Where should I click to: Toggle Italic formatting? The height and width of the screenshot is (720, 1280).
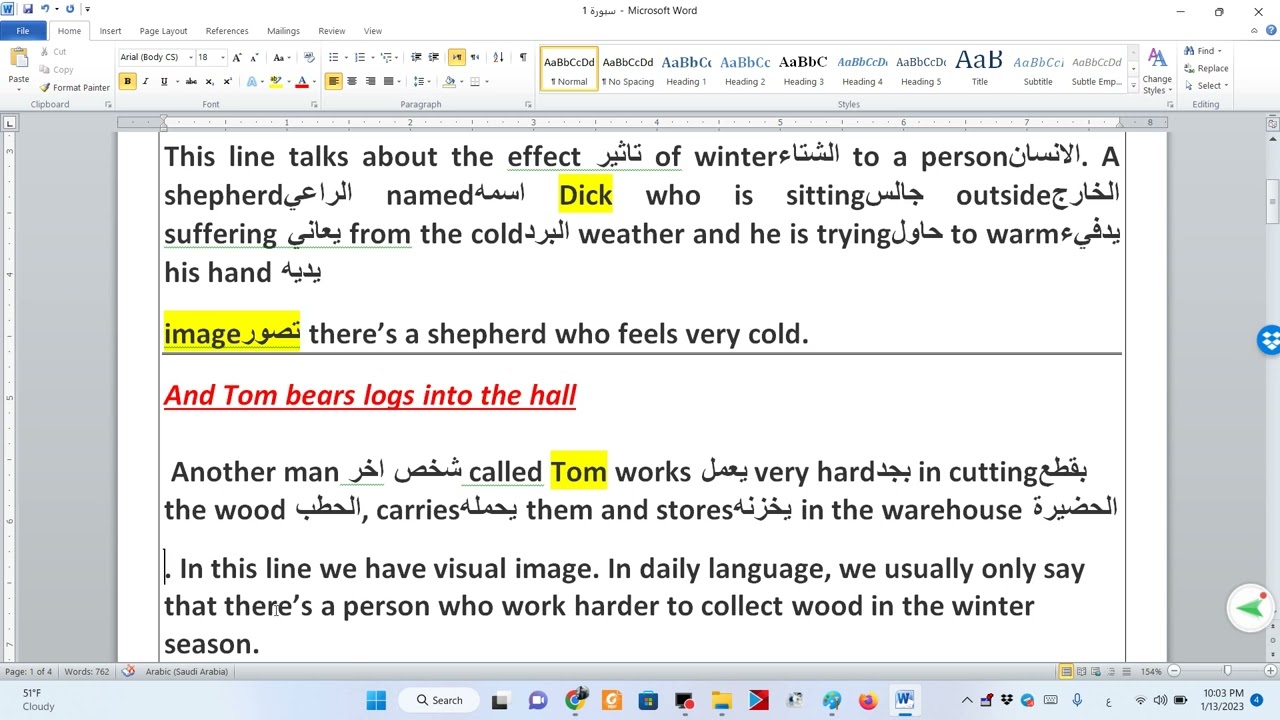(146, 82)
